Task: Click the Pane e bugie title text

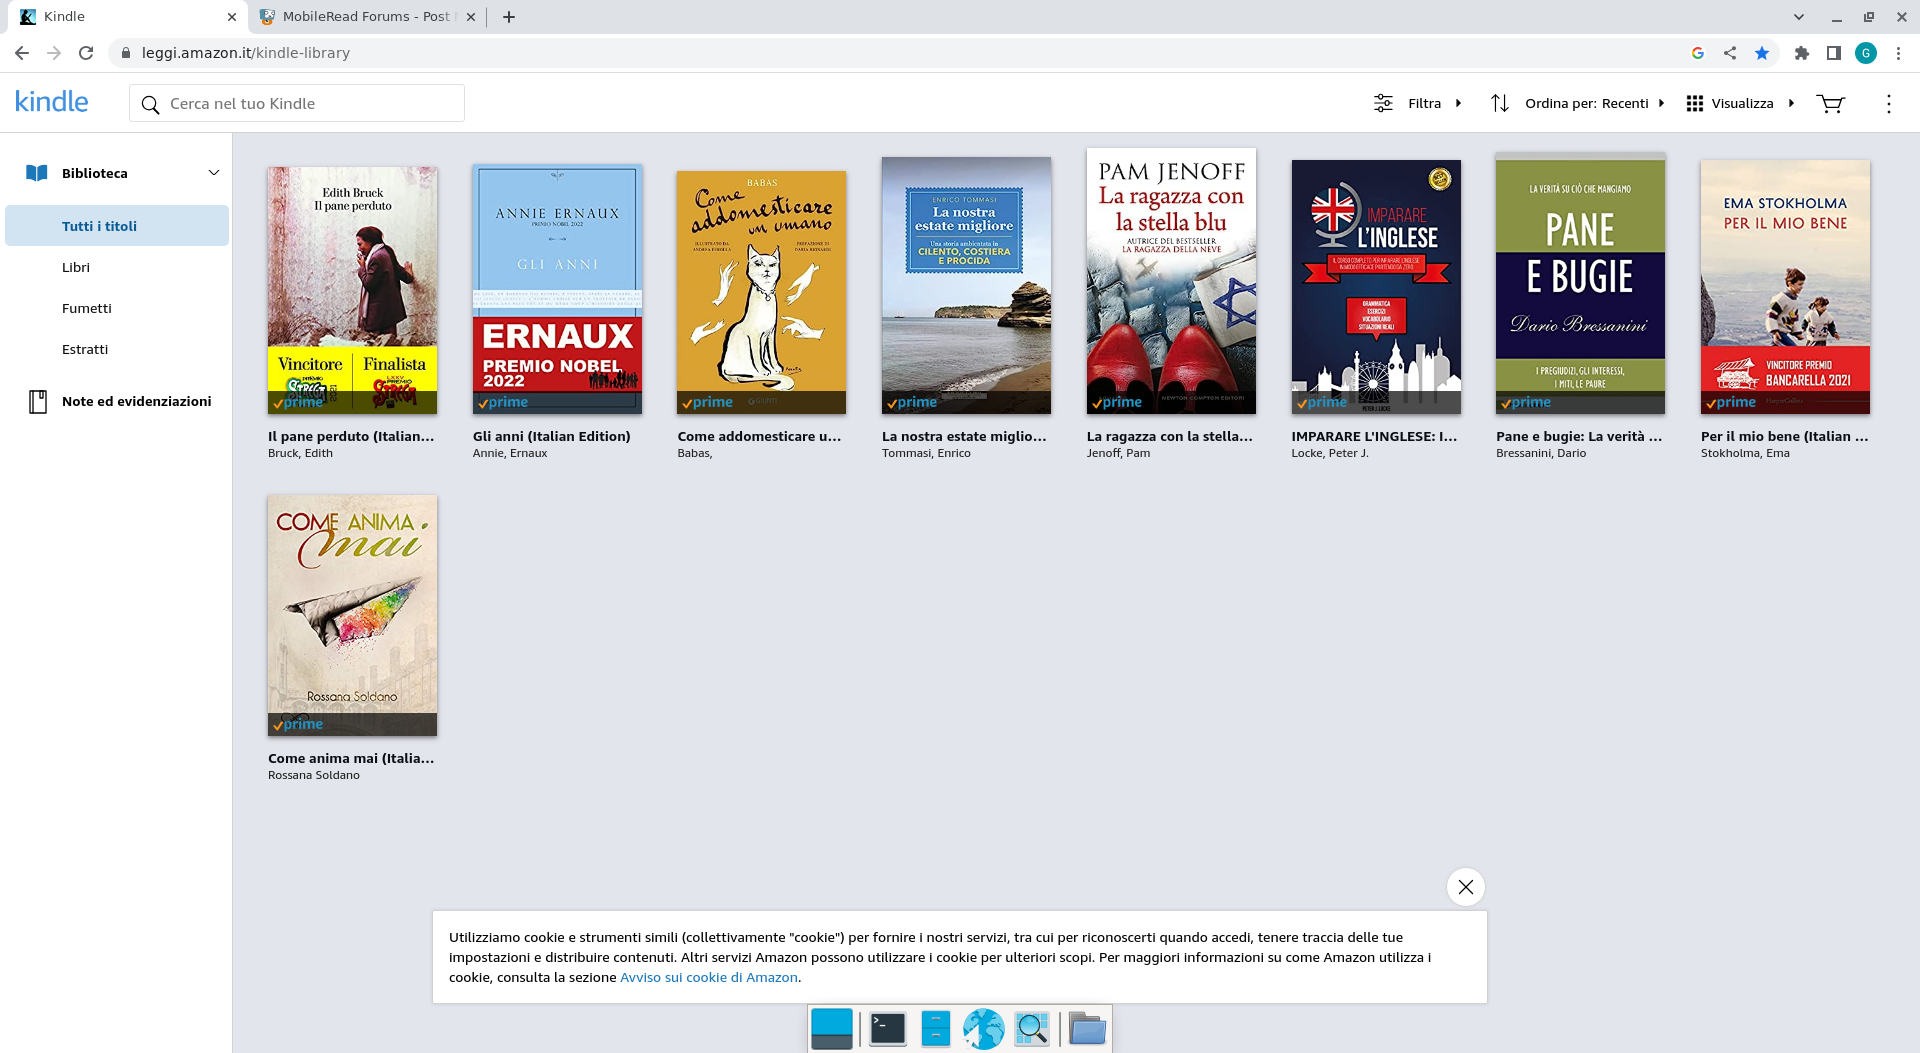Action: (x=1579, y=437)
